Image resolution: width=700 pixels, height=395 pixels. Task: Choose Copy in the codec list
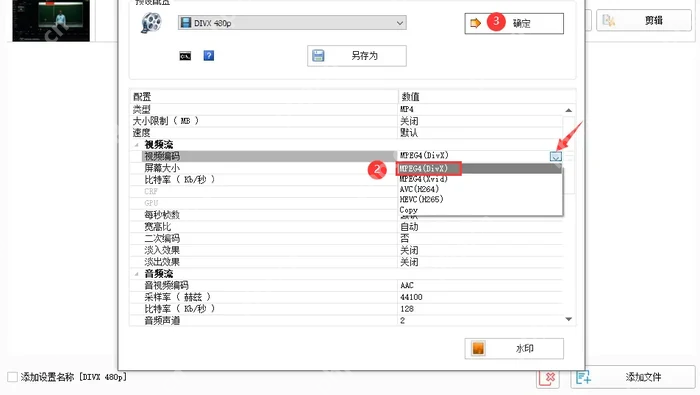tap(479, 209)
